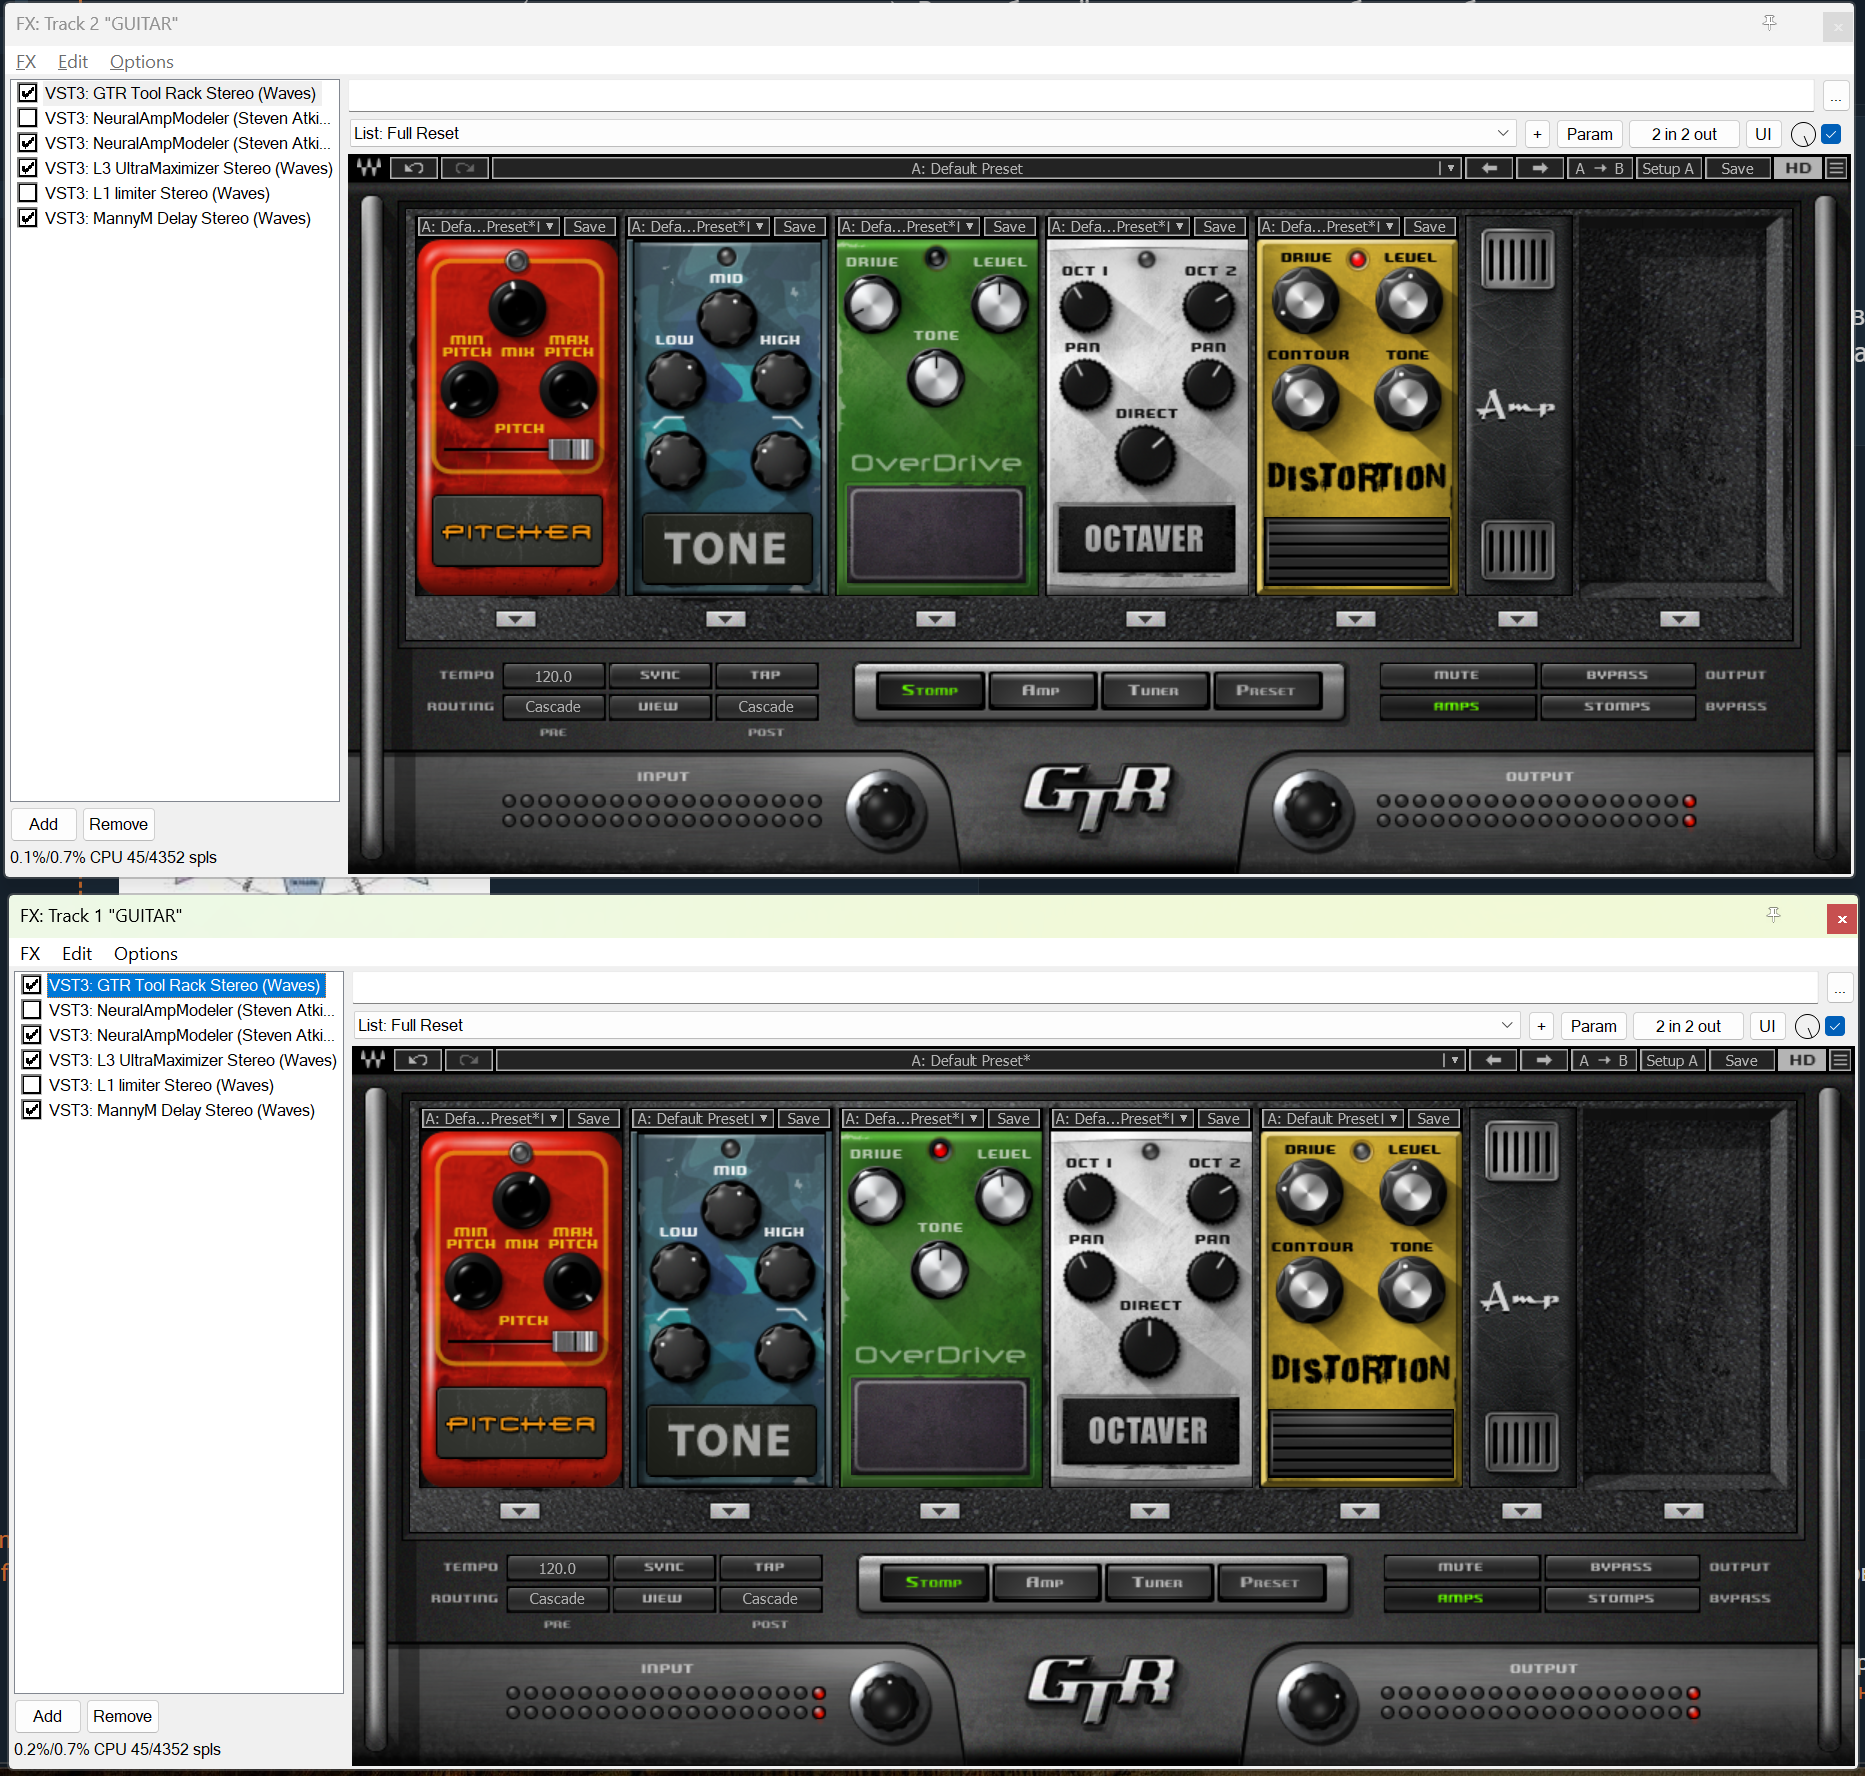This screenshot has height=1776, width=1865.
Task: Expand stomp selector below Octaver in Track 1
Action: click(1150, 1511)
